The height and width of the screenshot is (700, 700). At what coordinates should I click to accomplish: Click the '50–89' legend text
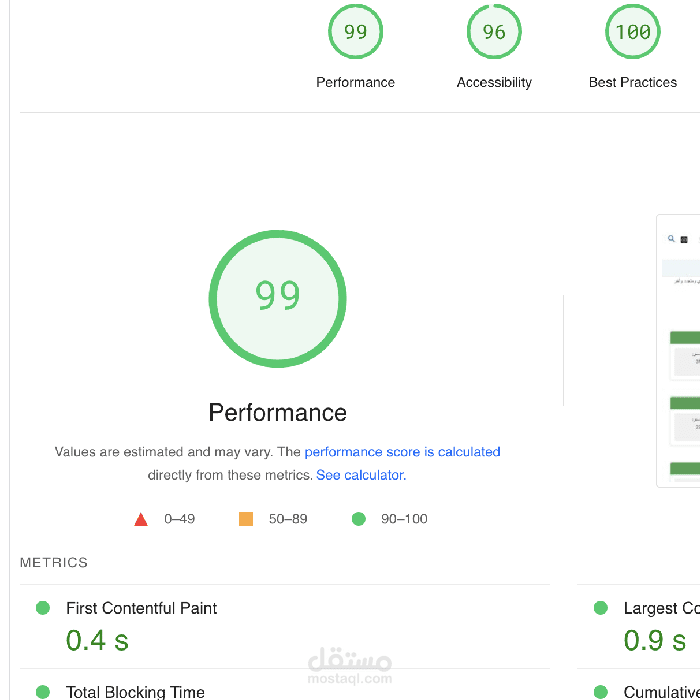tap(288, 519)
